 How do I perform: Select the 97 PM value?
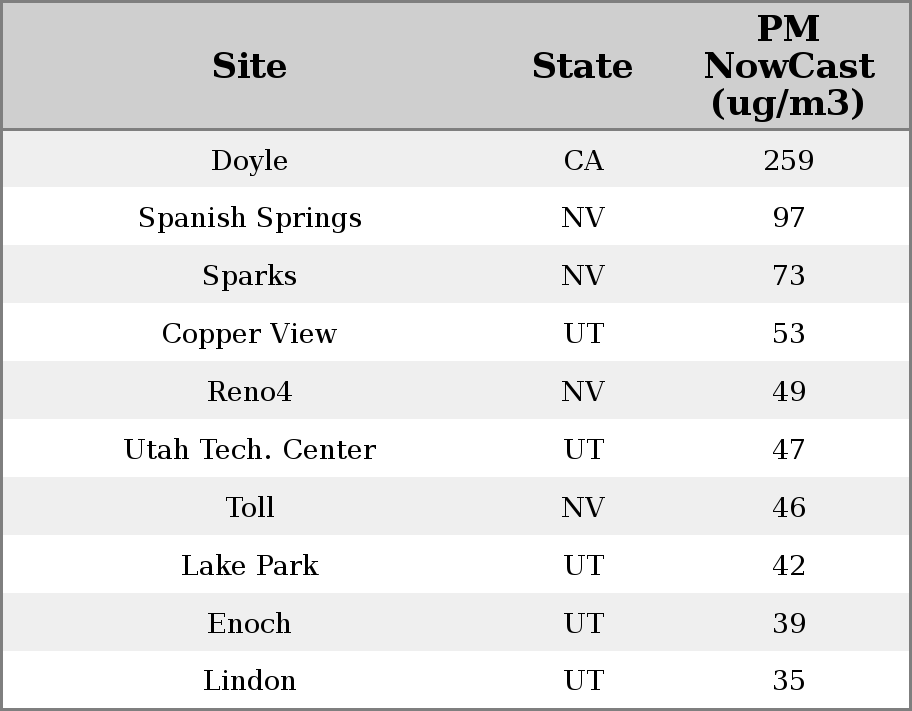pyautogui.click(x=788, y=218)
